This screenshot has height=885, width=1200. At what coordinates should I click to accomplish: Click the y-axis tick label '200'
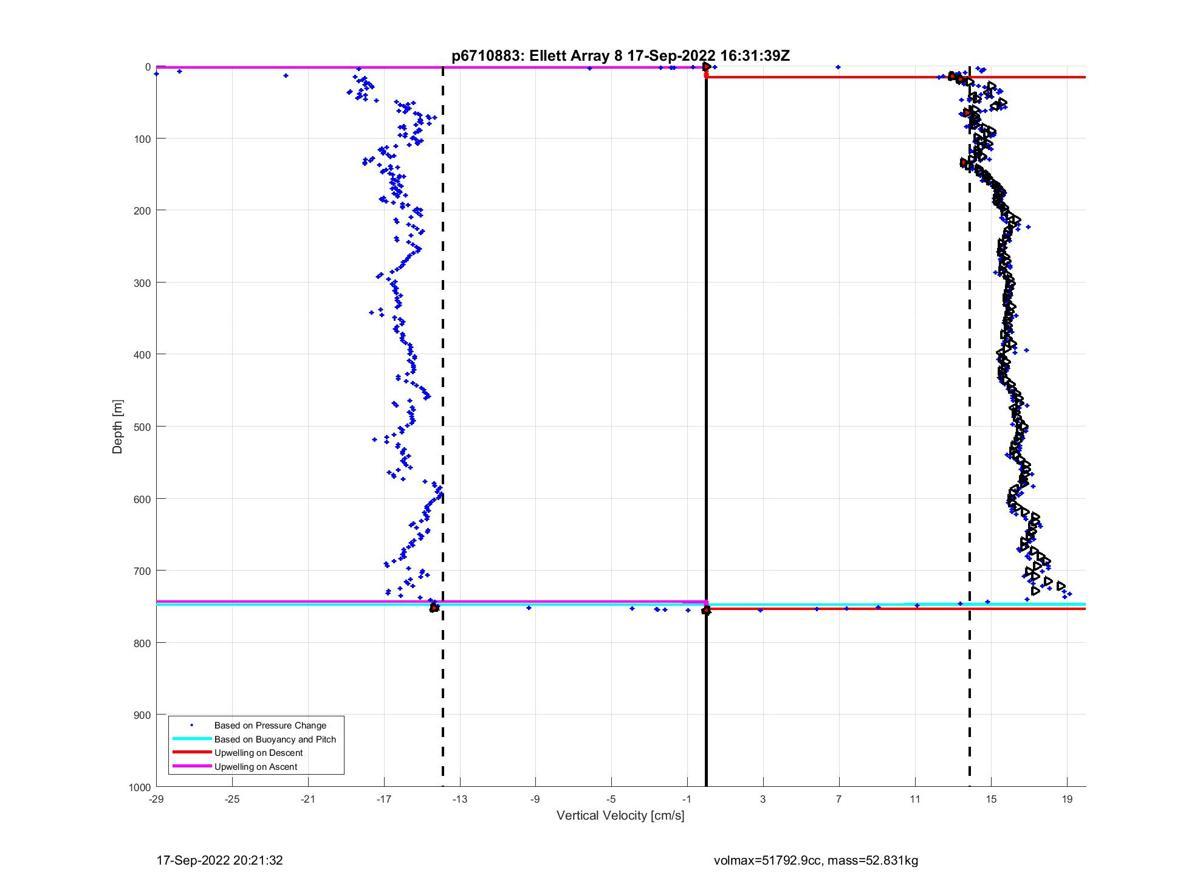pyautogui.click(x=142, y=211)
